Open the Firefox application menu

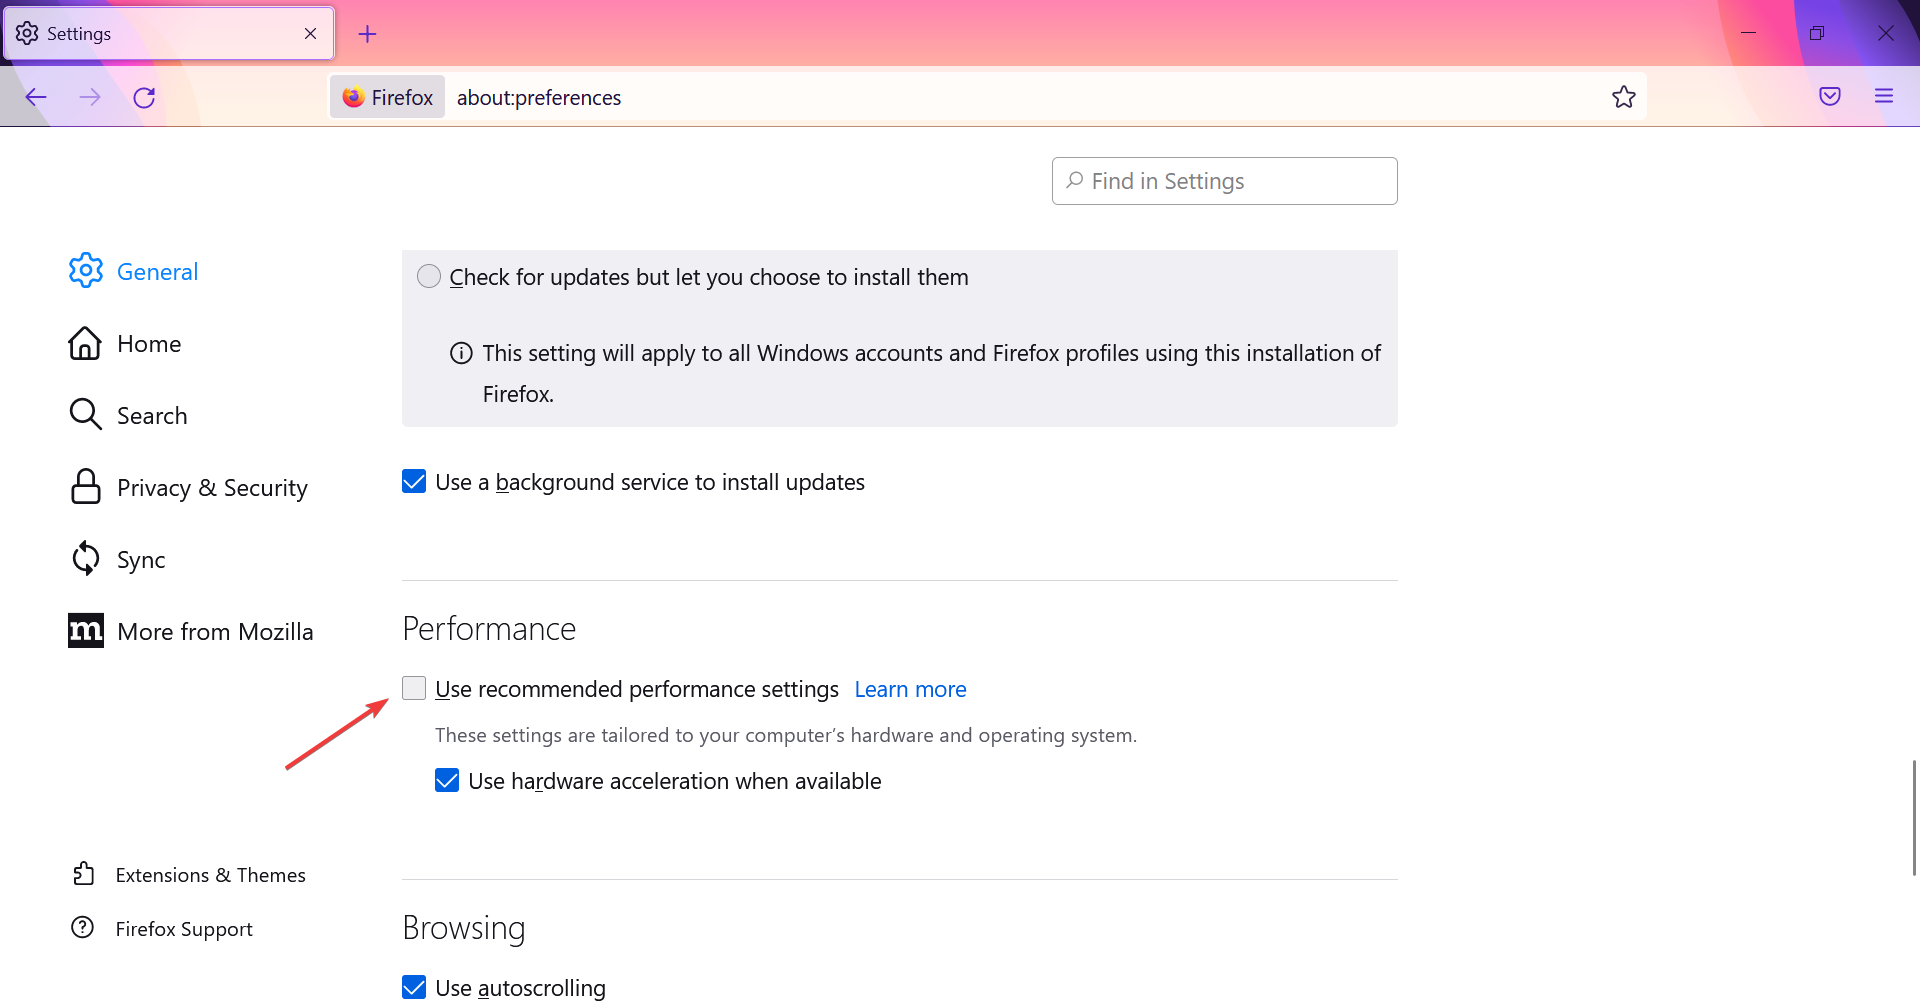coord(1884,96)
